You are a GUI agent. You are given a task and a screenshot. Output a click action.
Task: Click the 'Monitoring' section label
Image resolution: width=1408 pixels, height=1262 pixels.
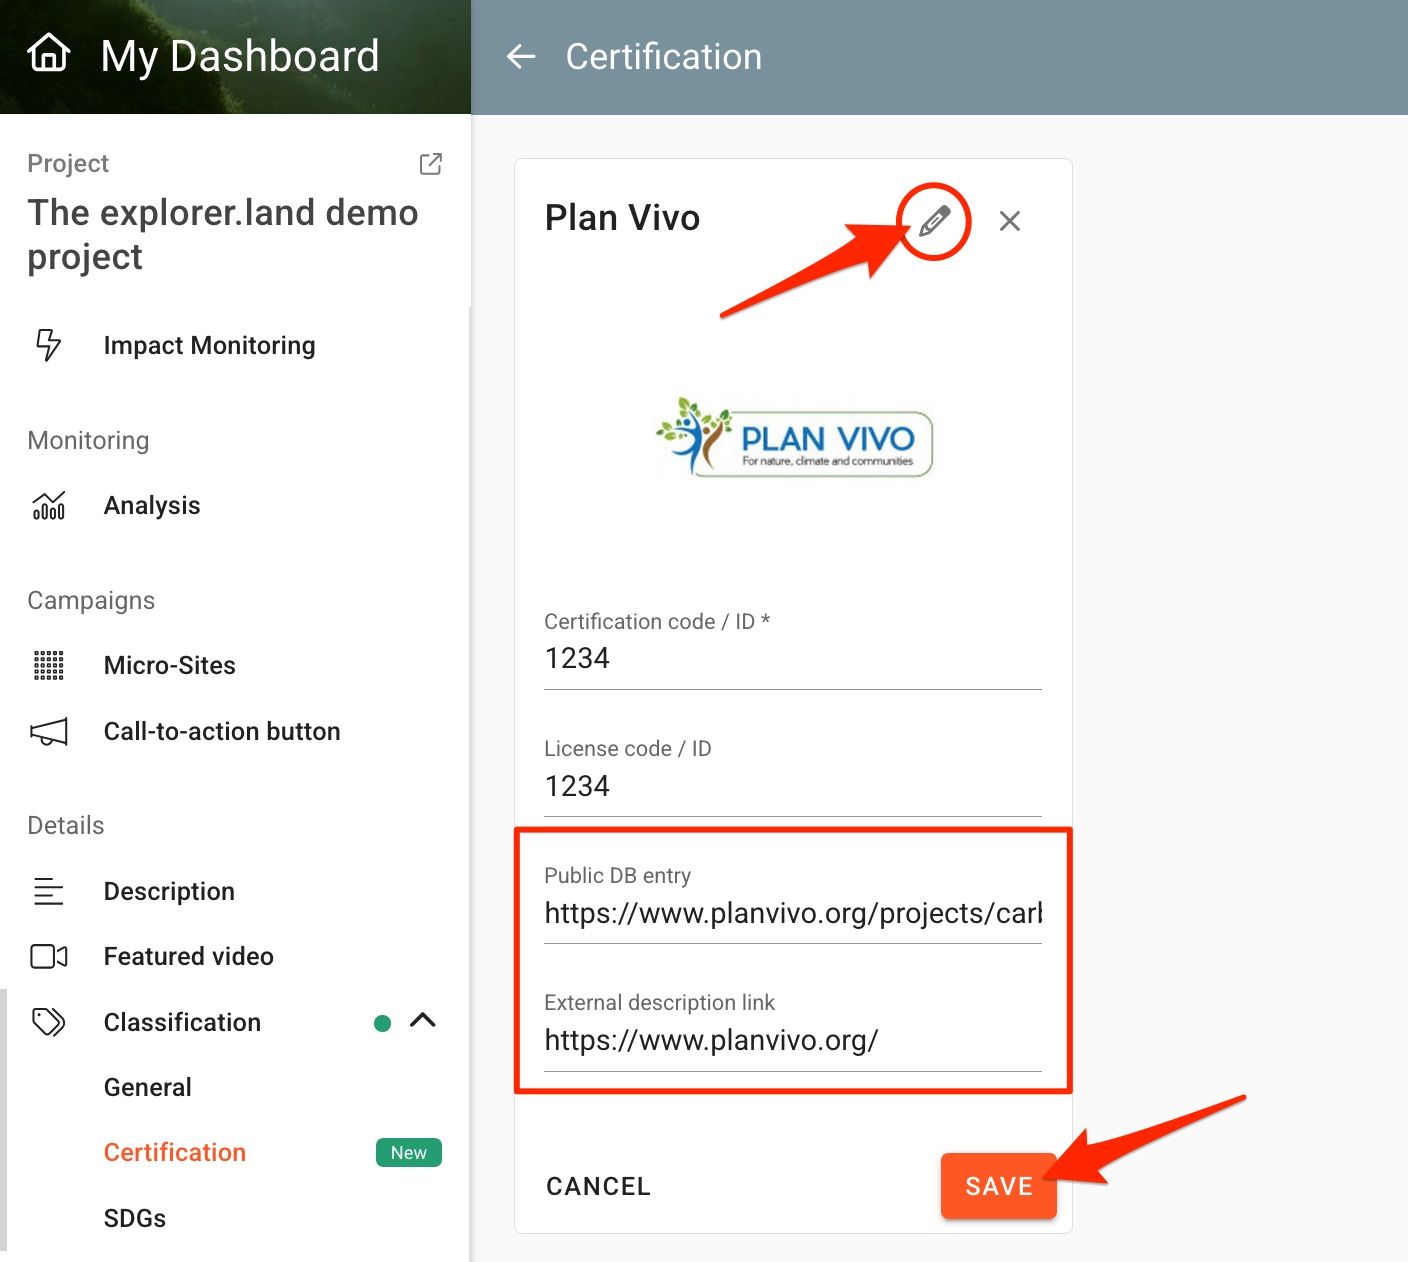(88, 441)
